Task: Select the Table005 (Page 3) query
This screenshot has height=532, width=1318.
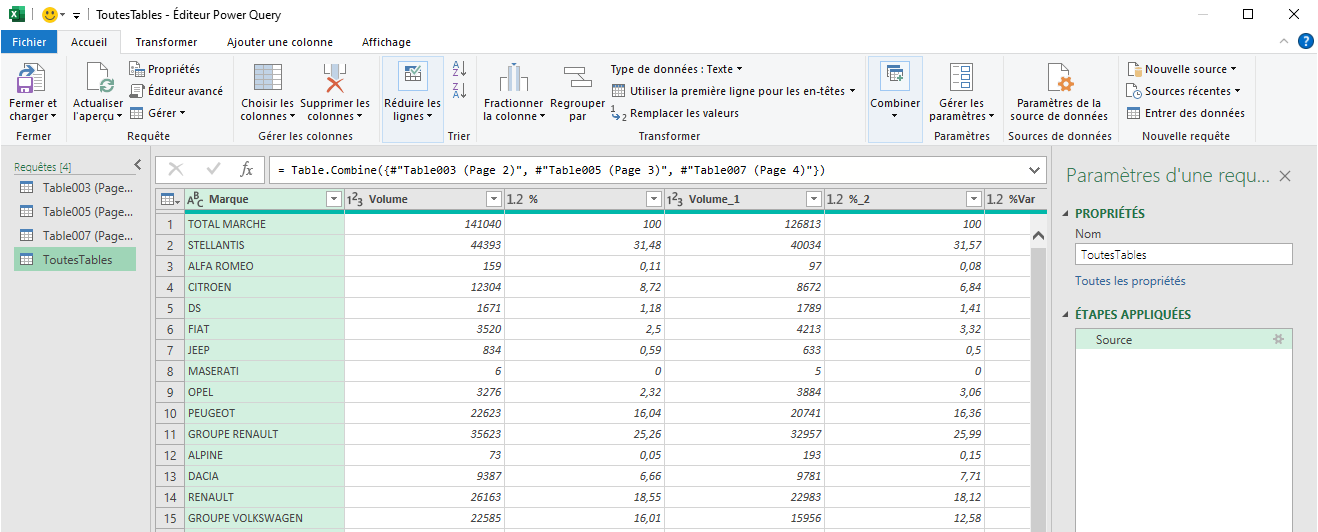Action: (x=76, y=212)
